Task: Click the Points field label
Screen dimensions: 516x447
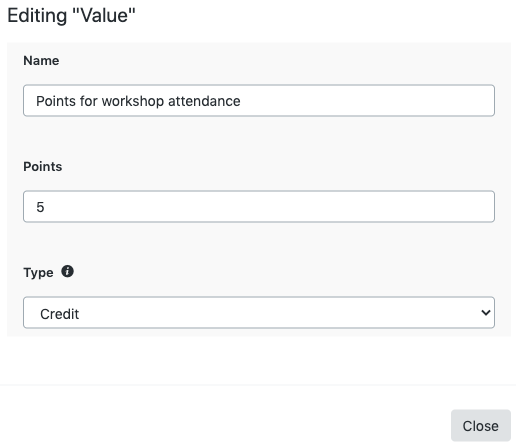Action: (43, 167)
